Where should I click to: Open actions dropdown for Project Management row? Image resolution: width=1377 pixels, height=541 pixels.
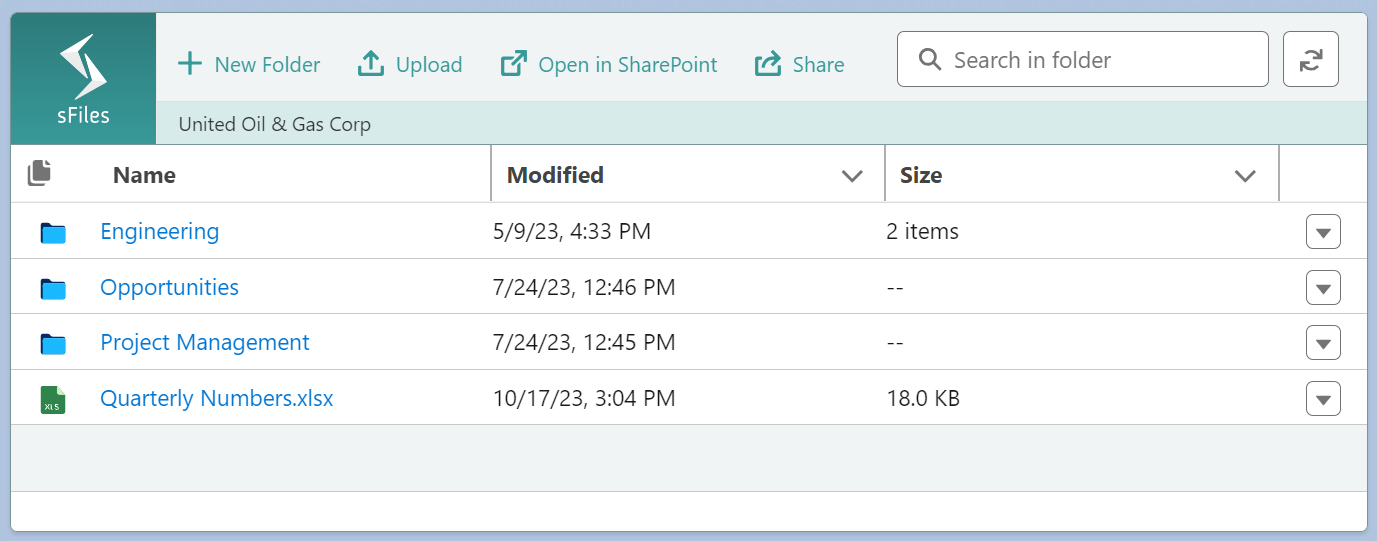coord(1323,343)
